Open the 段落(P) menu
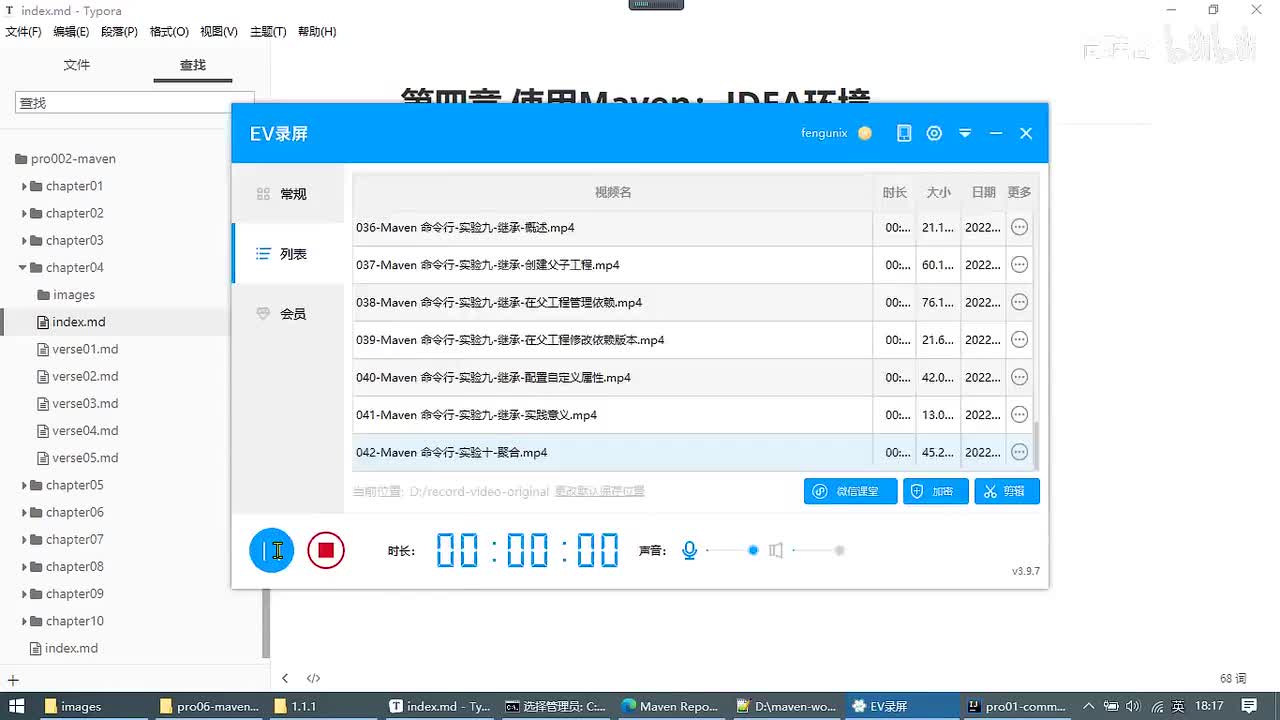The height and width of the screenshot is (720, 1280). [119, 31]
